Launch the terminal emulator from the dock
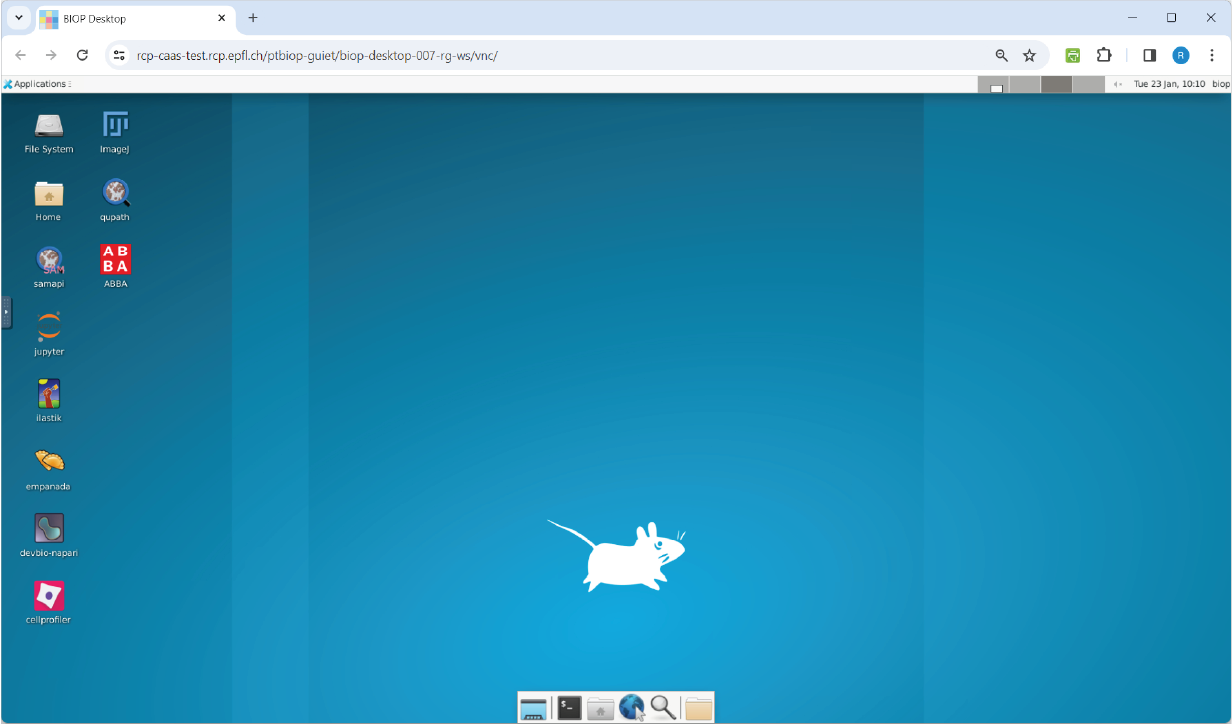Viewport: 1232px width, 724px height. (x=569, y=708)
